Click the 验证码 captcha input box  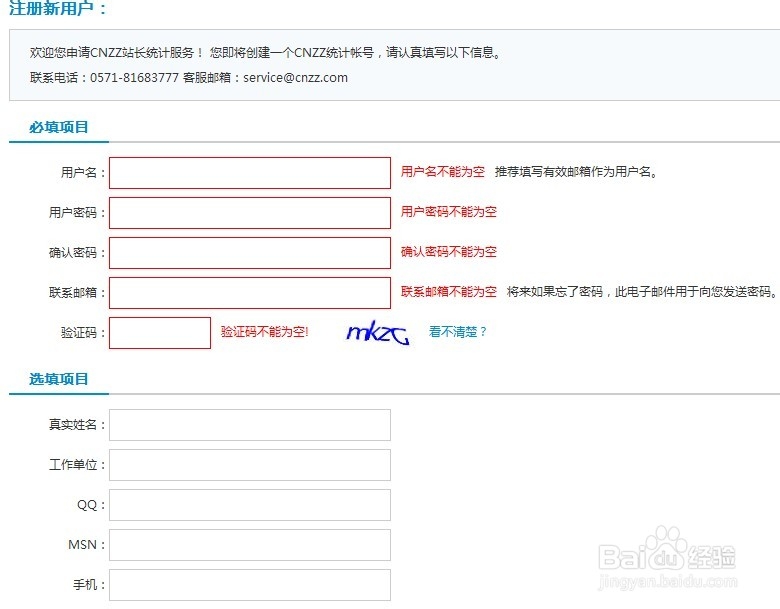pyautogui.click(x=160, y=333)
